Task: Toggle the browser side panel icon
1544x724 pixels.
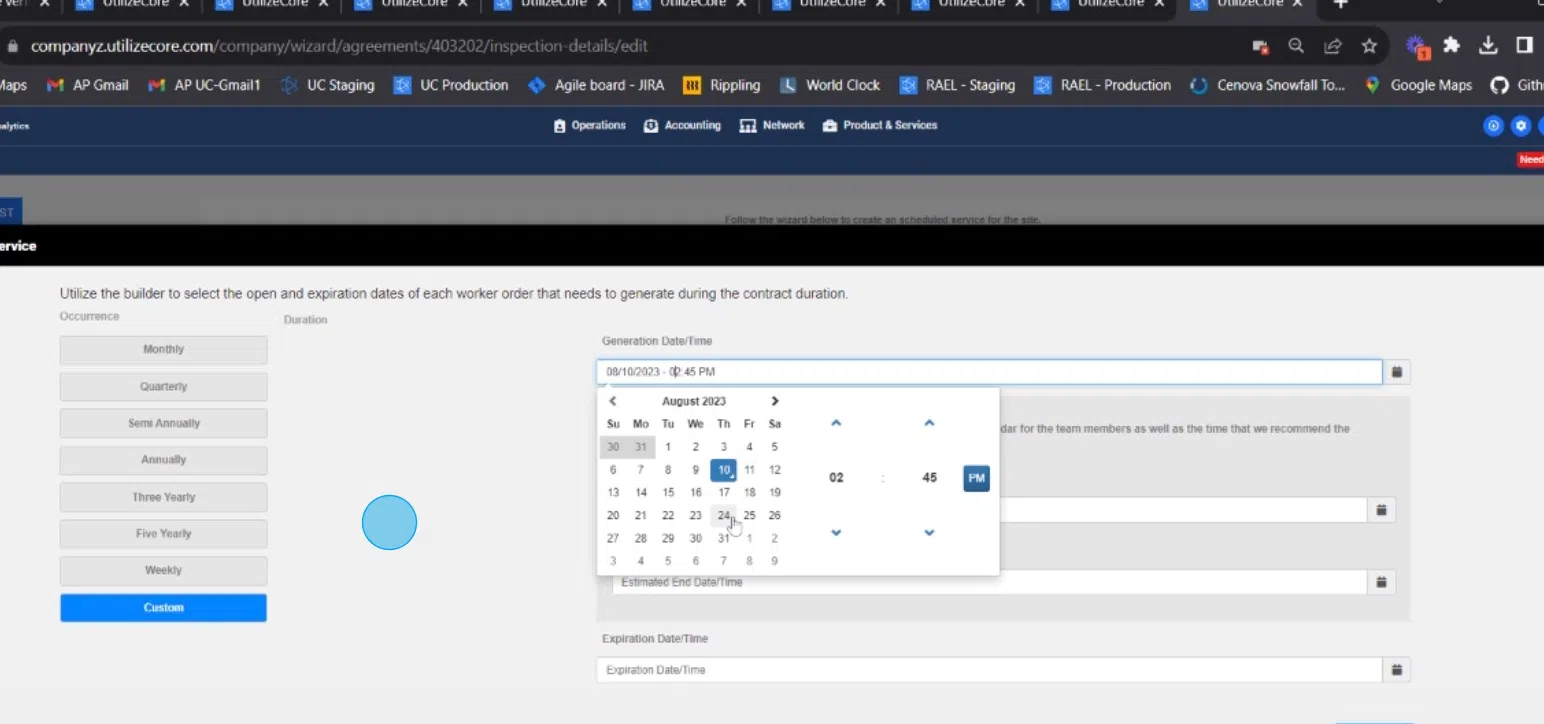Action: tap(1524, 46)
